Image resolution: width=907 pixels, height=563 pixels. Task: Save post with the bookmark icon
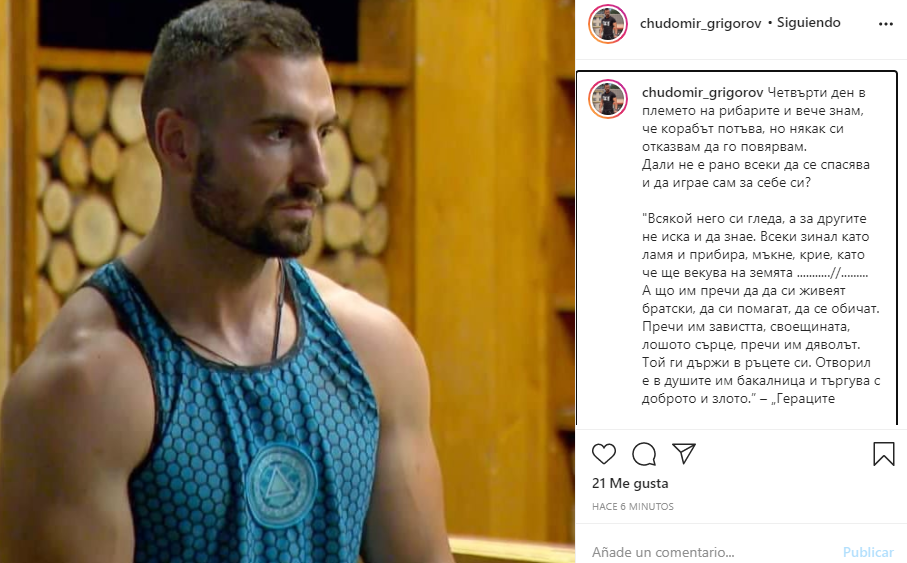(x=883, y=454)
